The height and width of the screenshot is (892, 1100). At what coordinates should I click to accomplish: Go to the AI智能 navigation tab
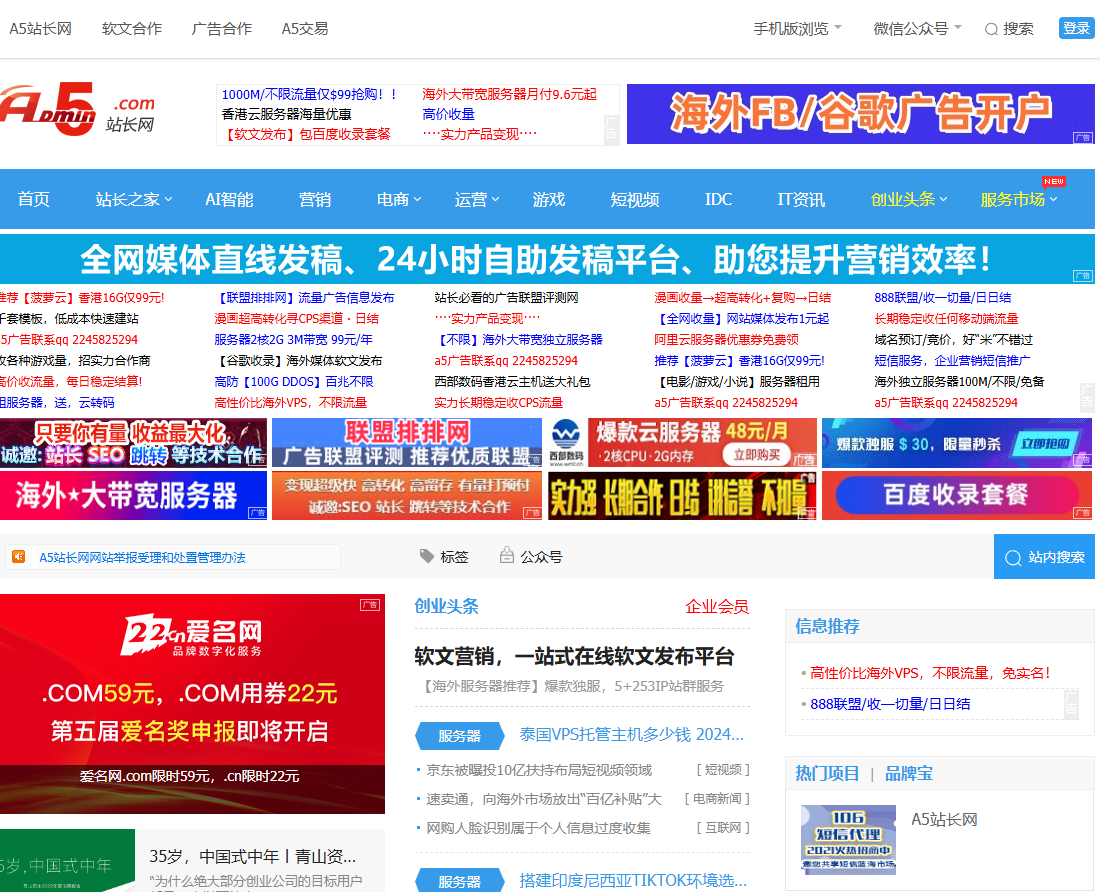229,199
